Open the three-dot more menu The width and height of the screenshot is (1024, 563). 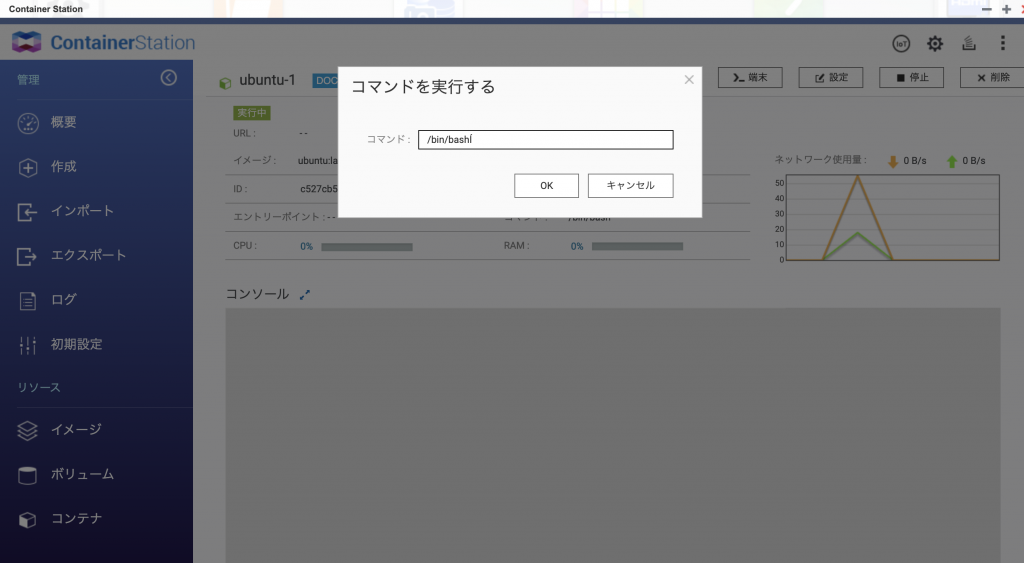1002,44
